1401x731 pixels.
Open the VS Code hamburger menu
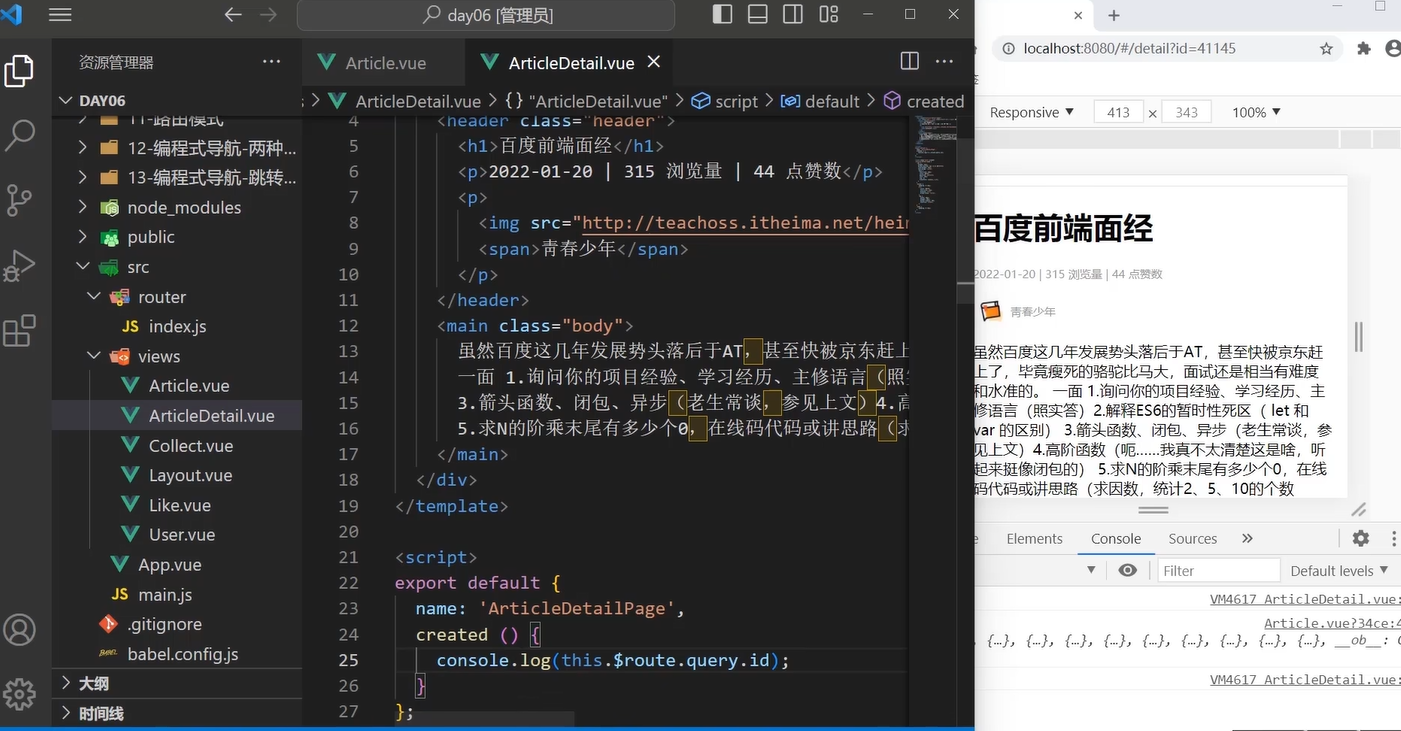coord(60,15)
